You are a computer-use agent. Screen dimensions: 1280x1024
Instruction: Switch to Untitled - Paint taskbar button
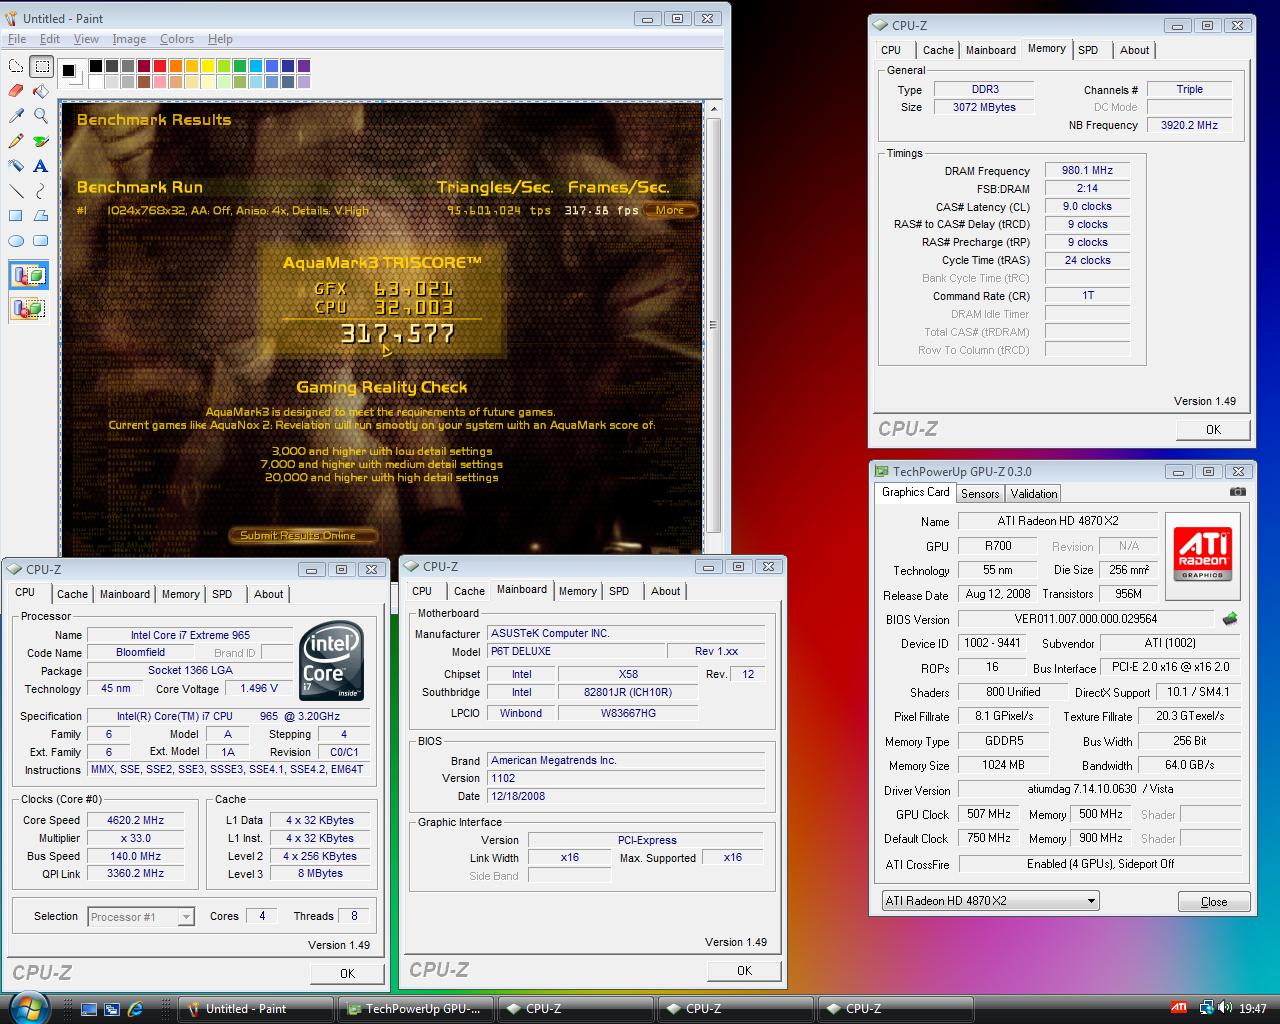pyautogui.click(x=256, y=1009)
